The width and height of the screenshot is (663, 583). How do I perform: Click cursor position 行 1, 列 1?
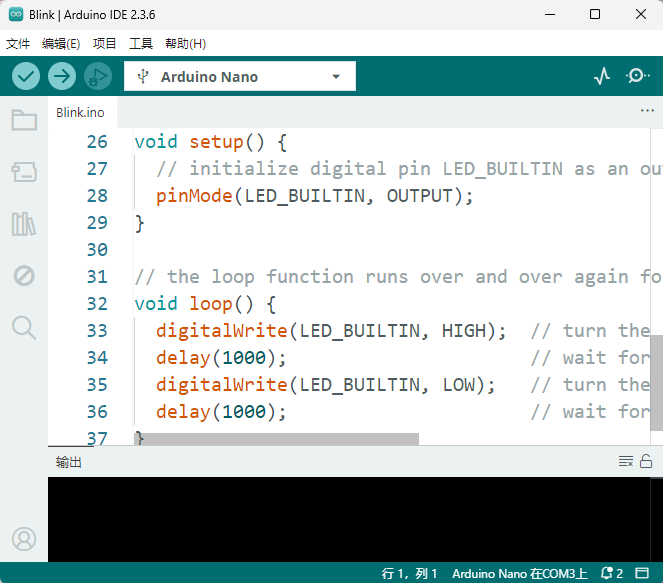(x=409, y=573)
